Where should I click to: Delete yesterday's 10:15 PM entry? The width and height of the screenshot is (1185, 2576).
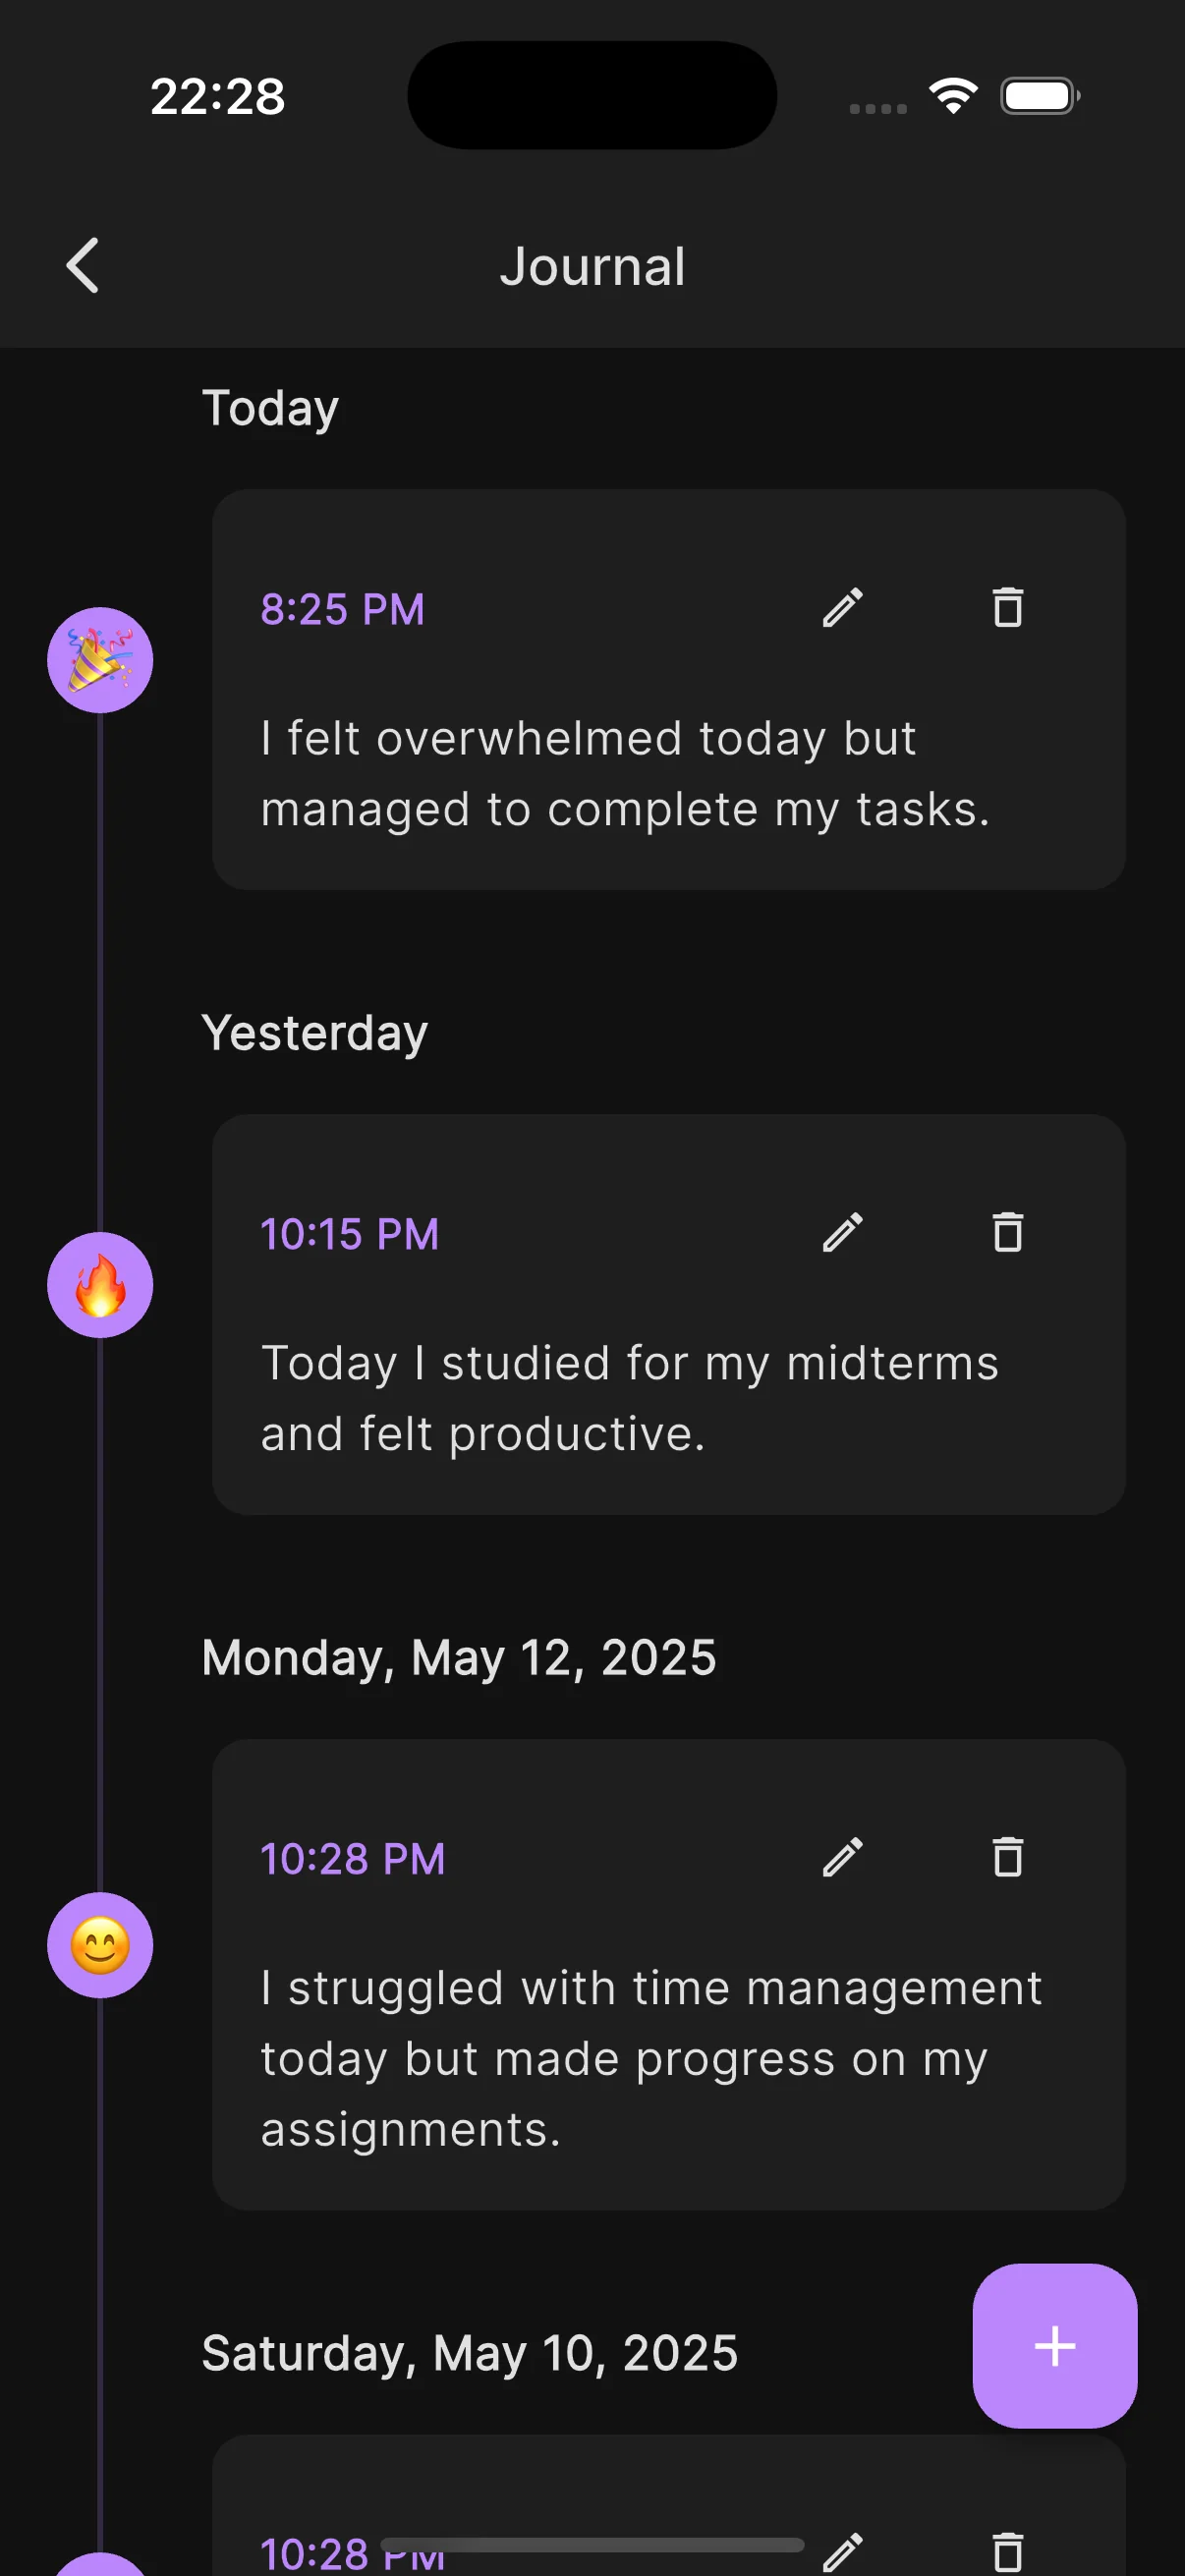coord(1007,1233)
